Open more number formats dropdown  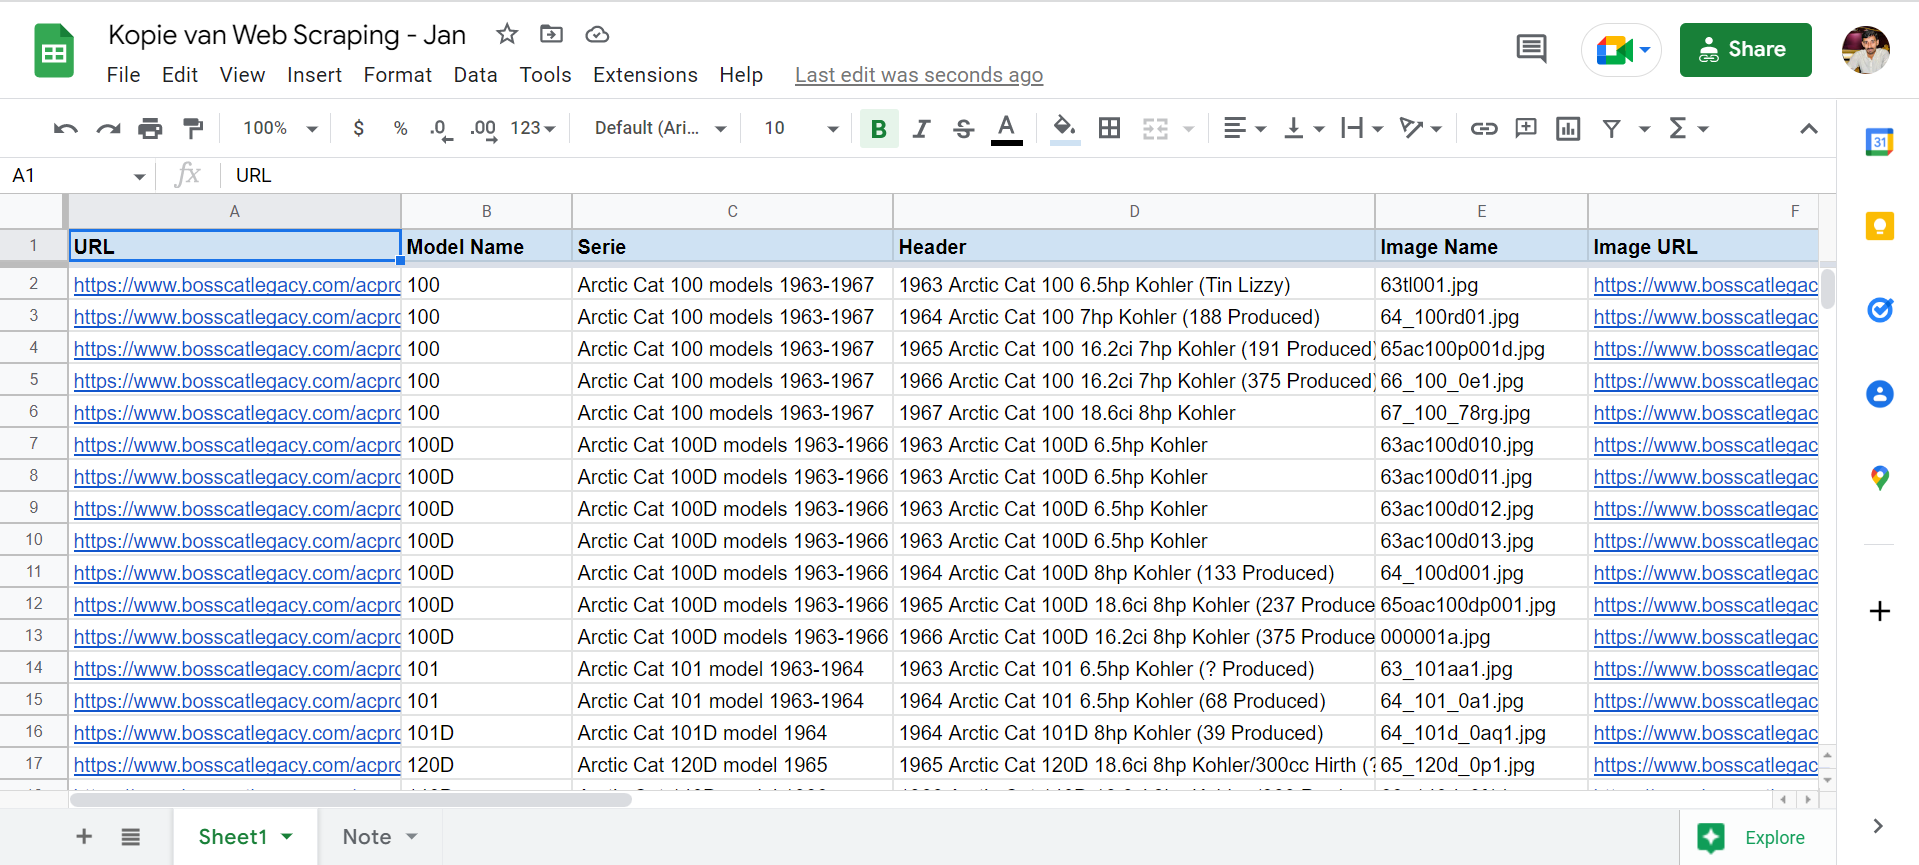[533, 128]
